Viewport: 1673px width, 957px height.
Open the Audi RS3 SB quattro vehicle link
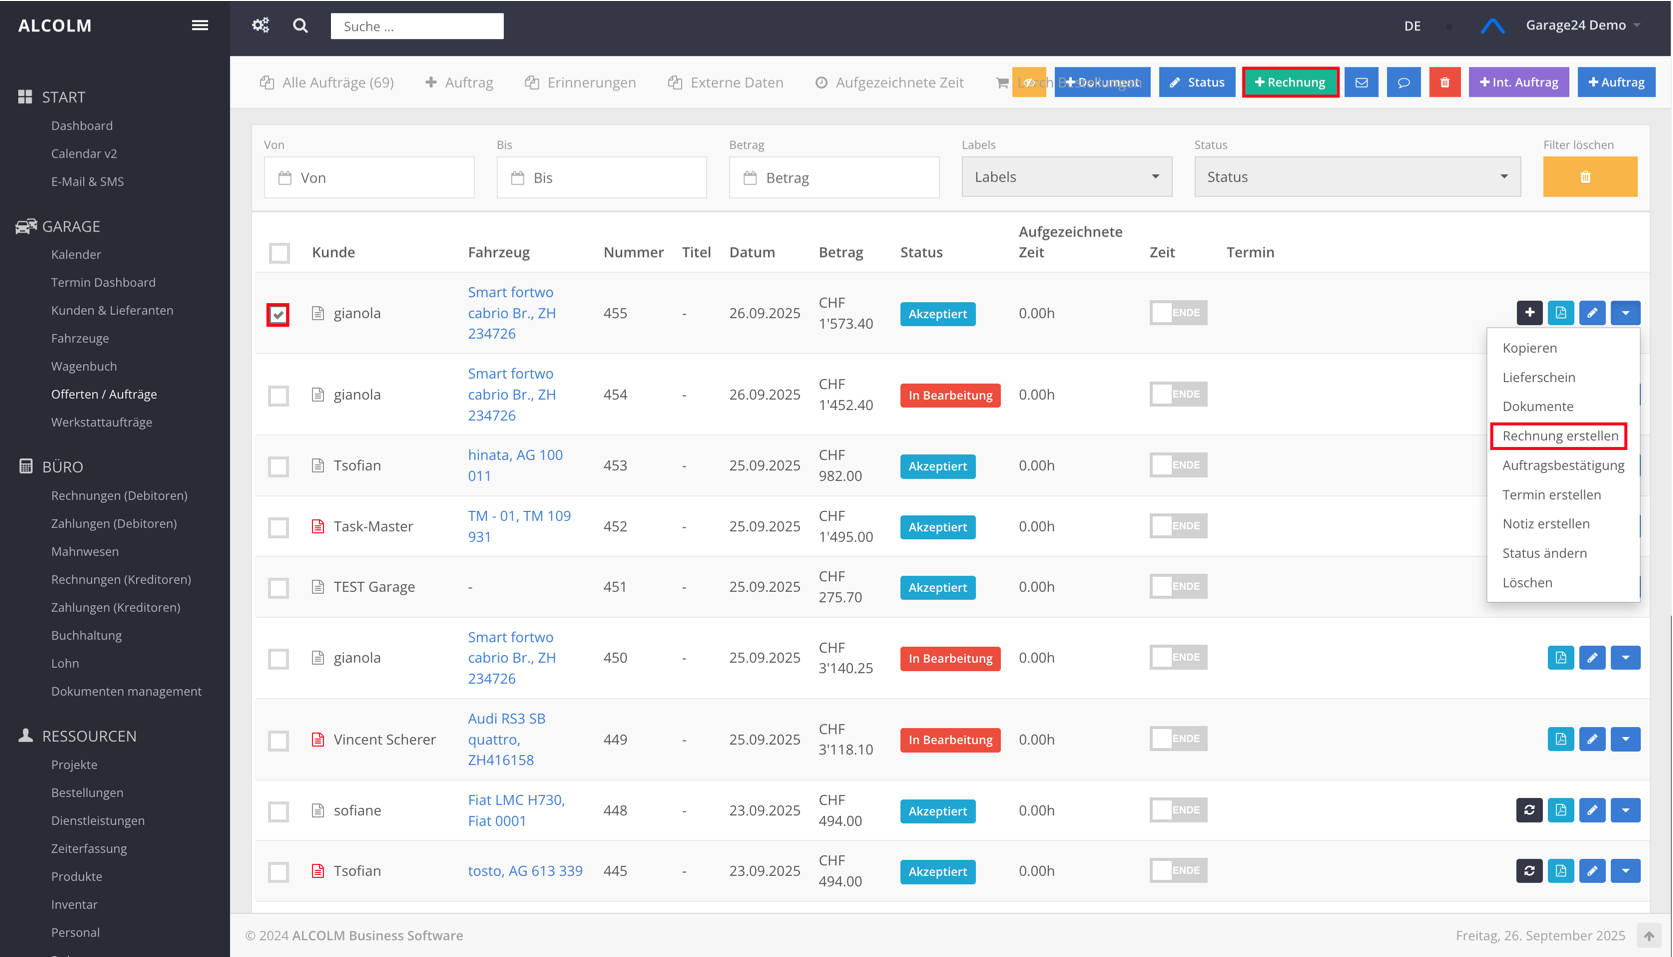(506, 739)
